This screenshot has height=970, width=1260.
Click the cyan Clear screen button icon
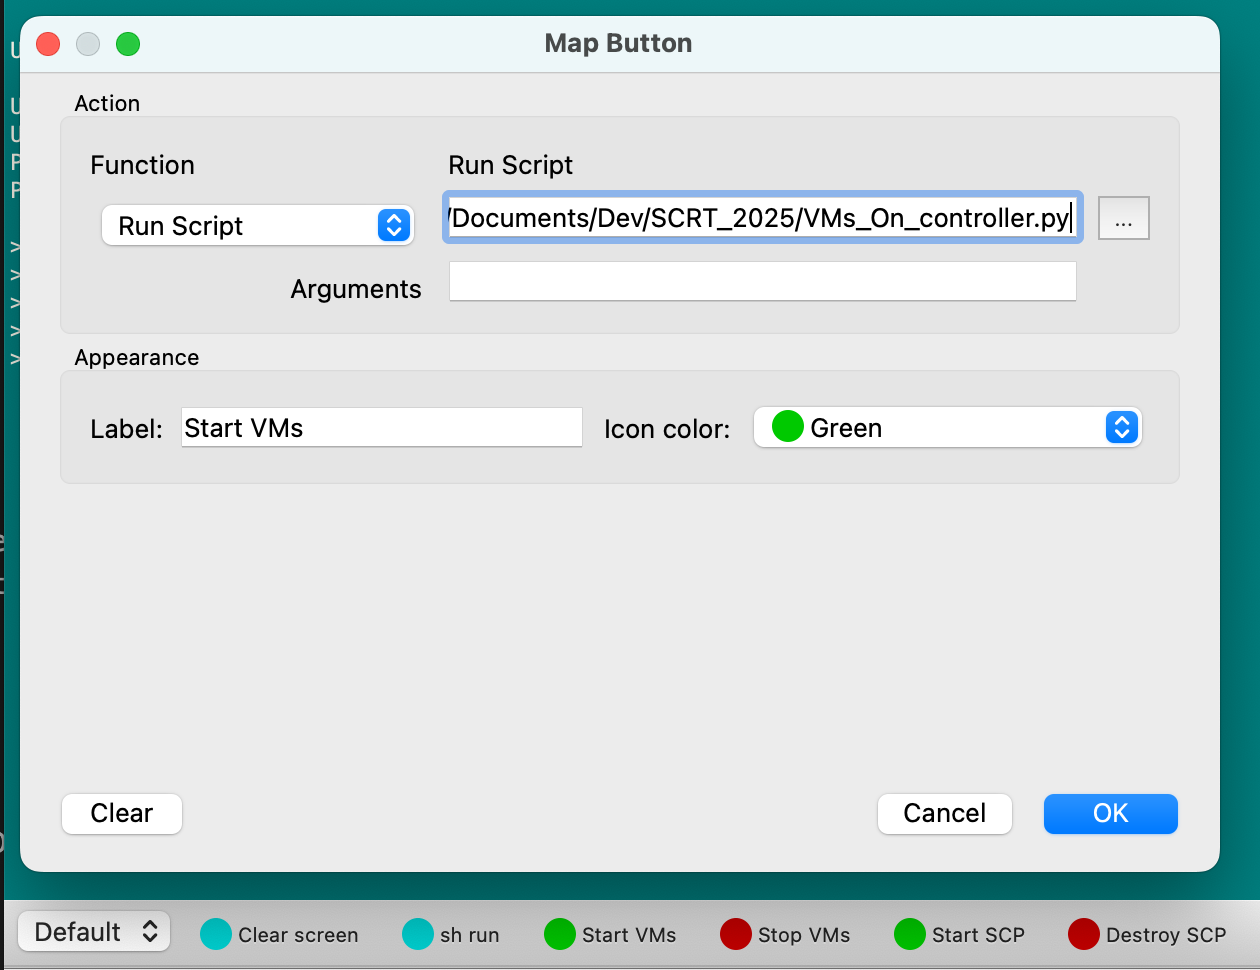click(x=216, y=935)
